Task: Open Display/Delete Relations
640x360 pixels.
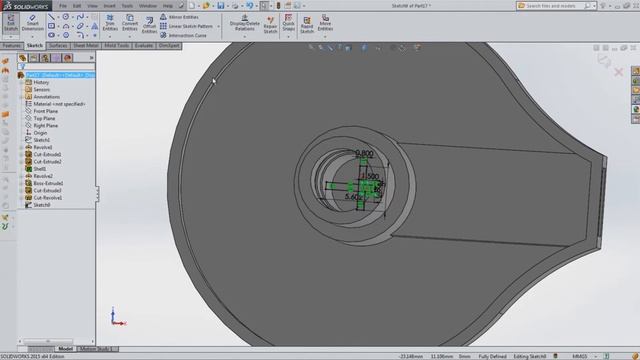Action: tap(244, 23)
